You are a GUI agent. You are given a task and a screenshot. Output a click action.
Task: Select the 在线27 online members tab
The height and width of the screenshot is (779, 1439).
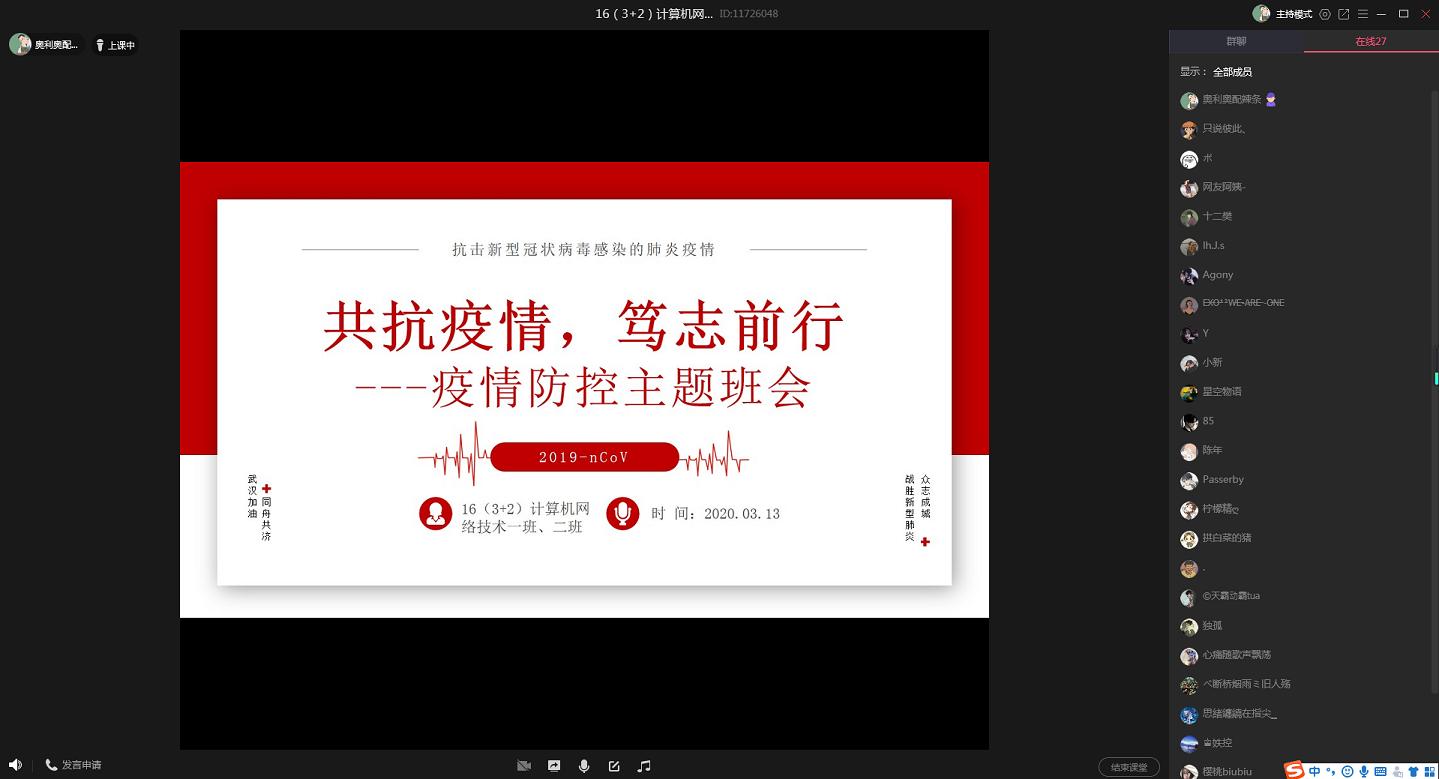click(1370, 42)
